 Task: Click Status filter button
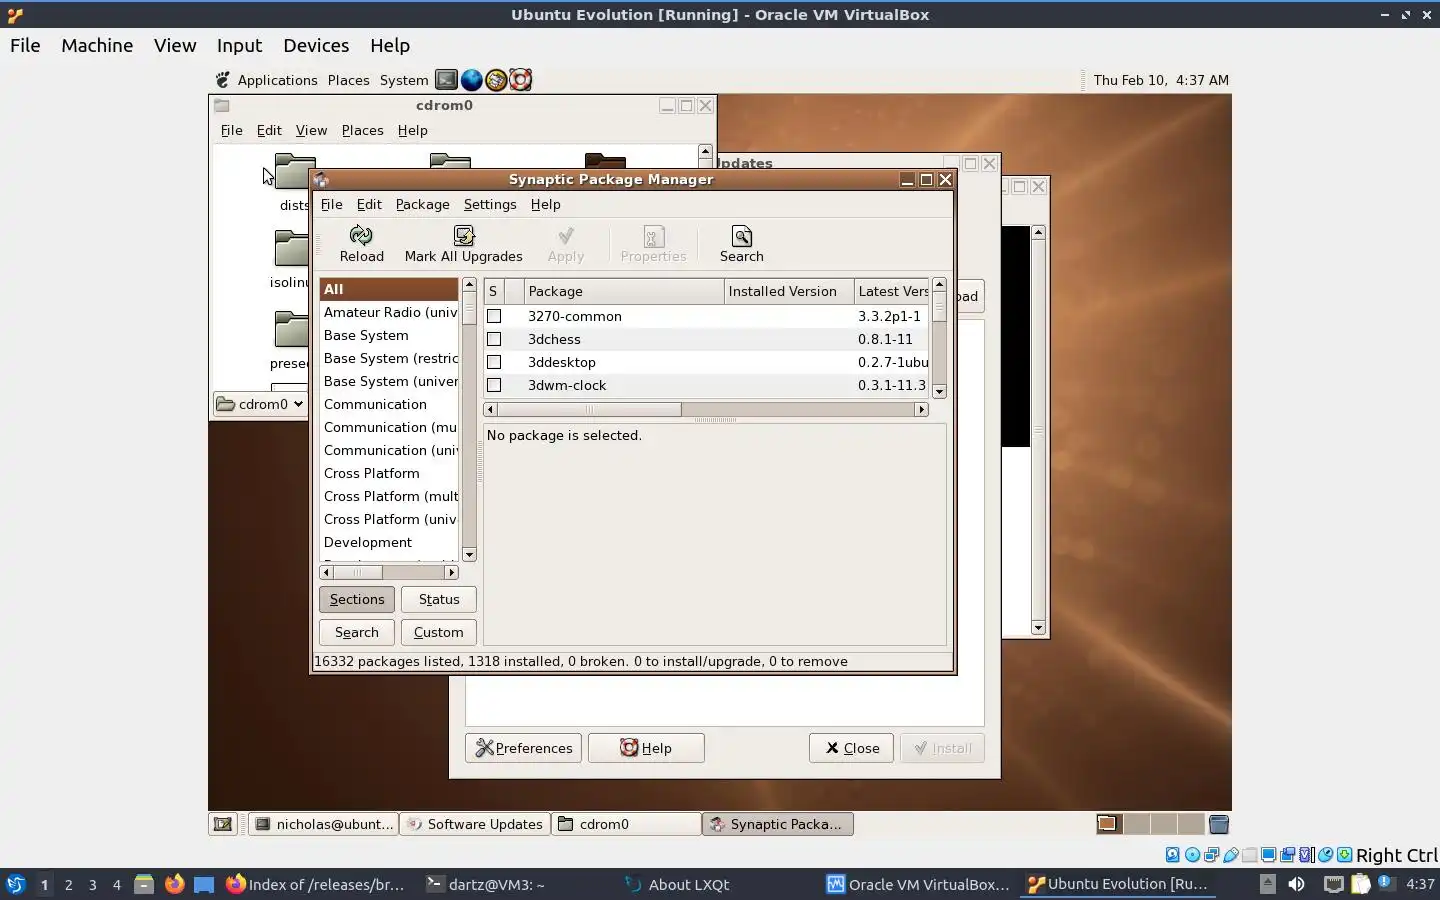[439, 599]
